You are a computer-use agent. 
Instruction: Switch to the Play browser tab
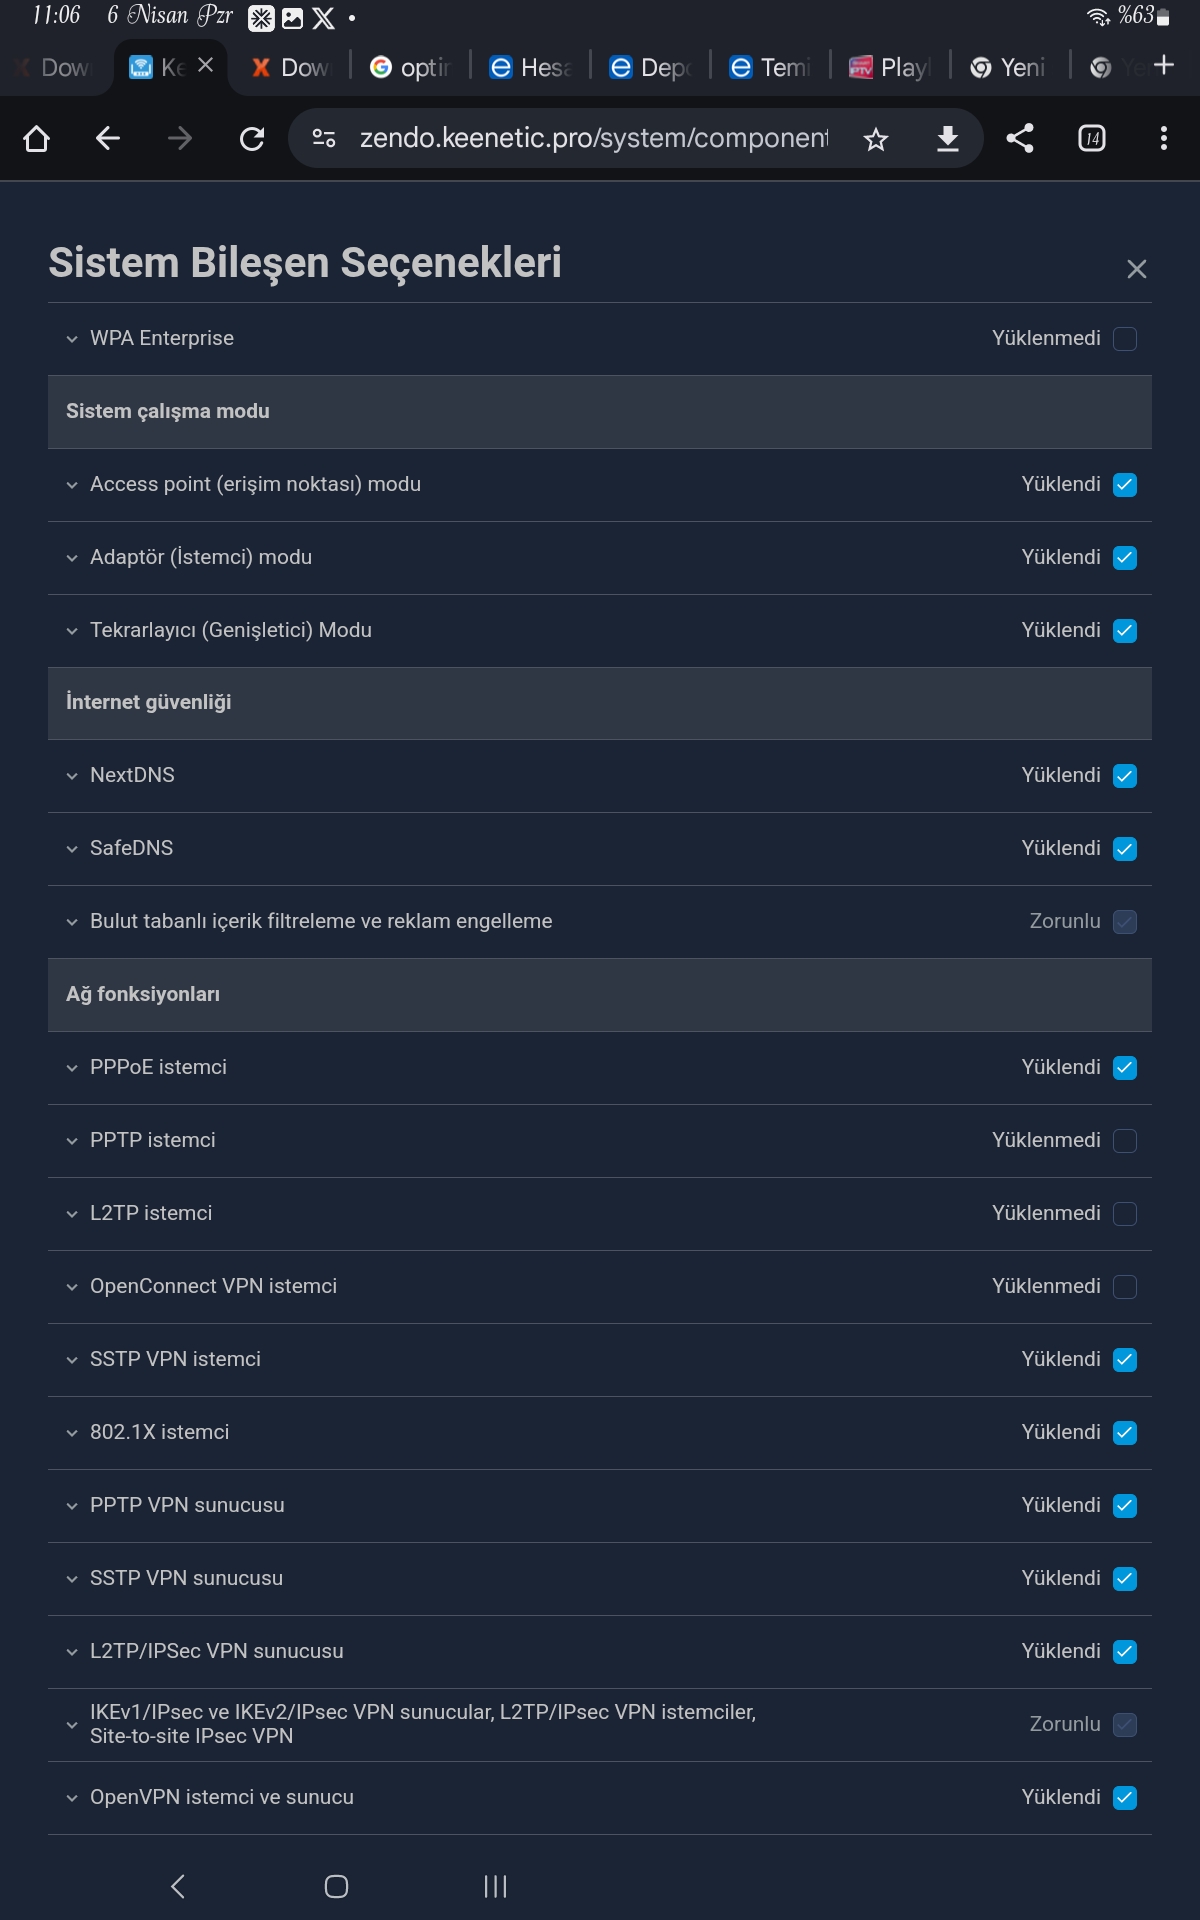[x=890, y=67]
